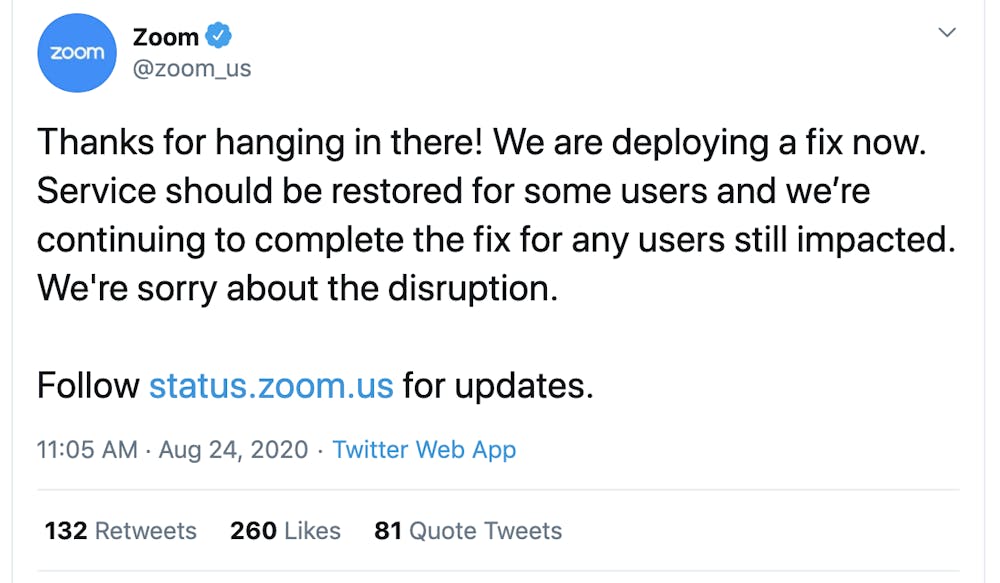The image size is (1000, 583).
Task: Click the Zoom profile avatar
Action: [78, 52]
